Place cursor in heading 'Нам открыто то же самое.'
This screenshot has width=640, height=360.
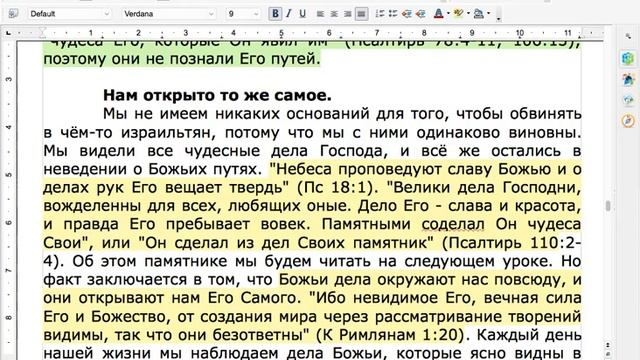pyautogui.click(x=217, y=96)
